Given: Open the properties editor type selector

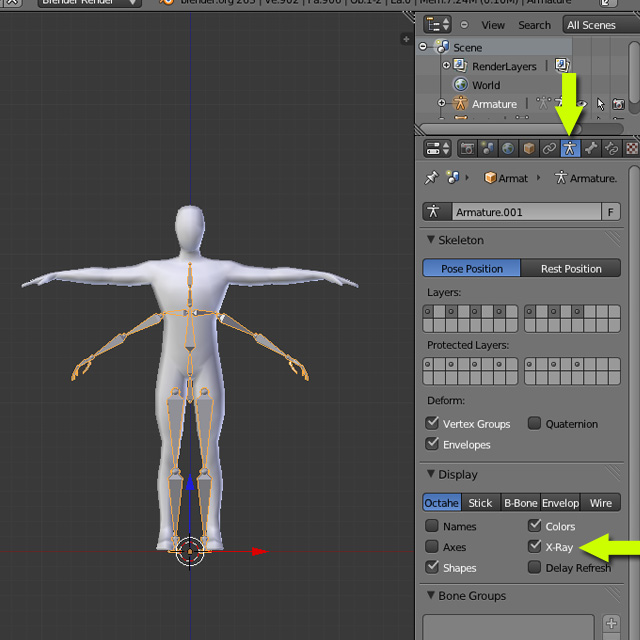Looking at the screenshot, I should click(x=437, y=149).
